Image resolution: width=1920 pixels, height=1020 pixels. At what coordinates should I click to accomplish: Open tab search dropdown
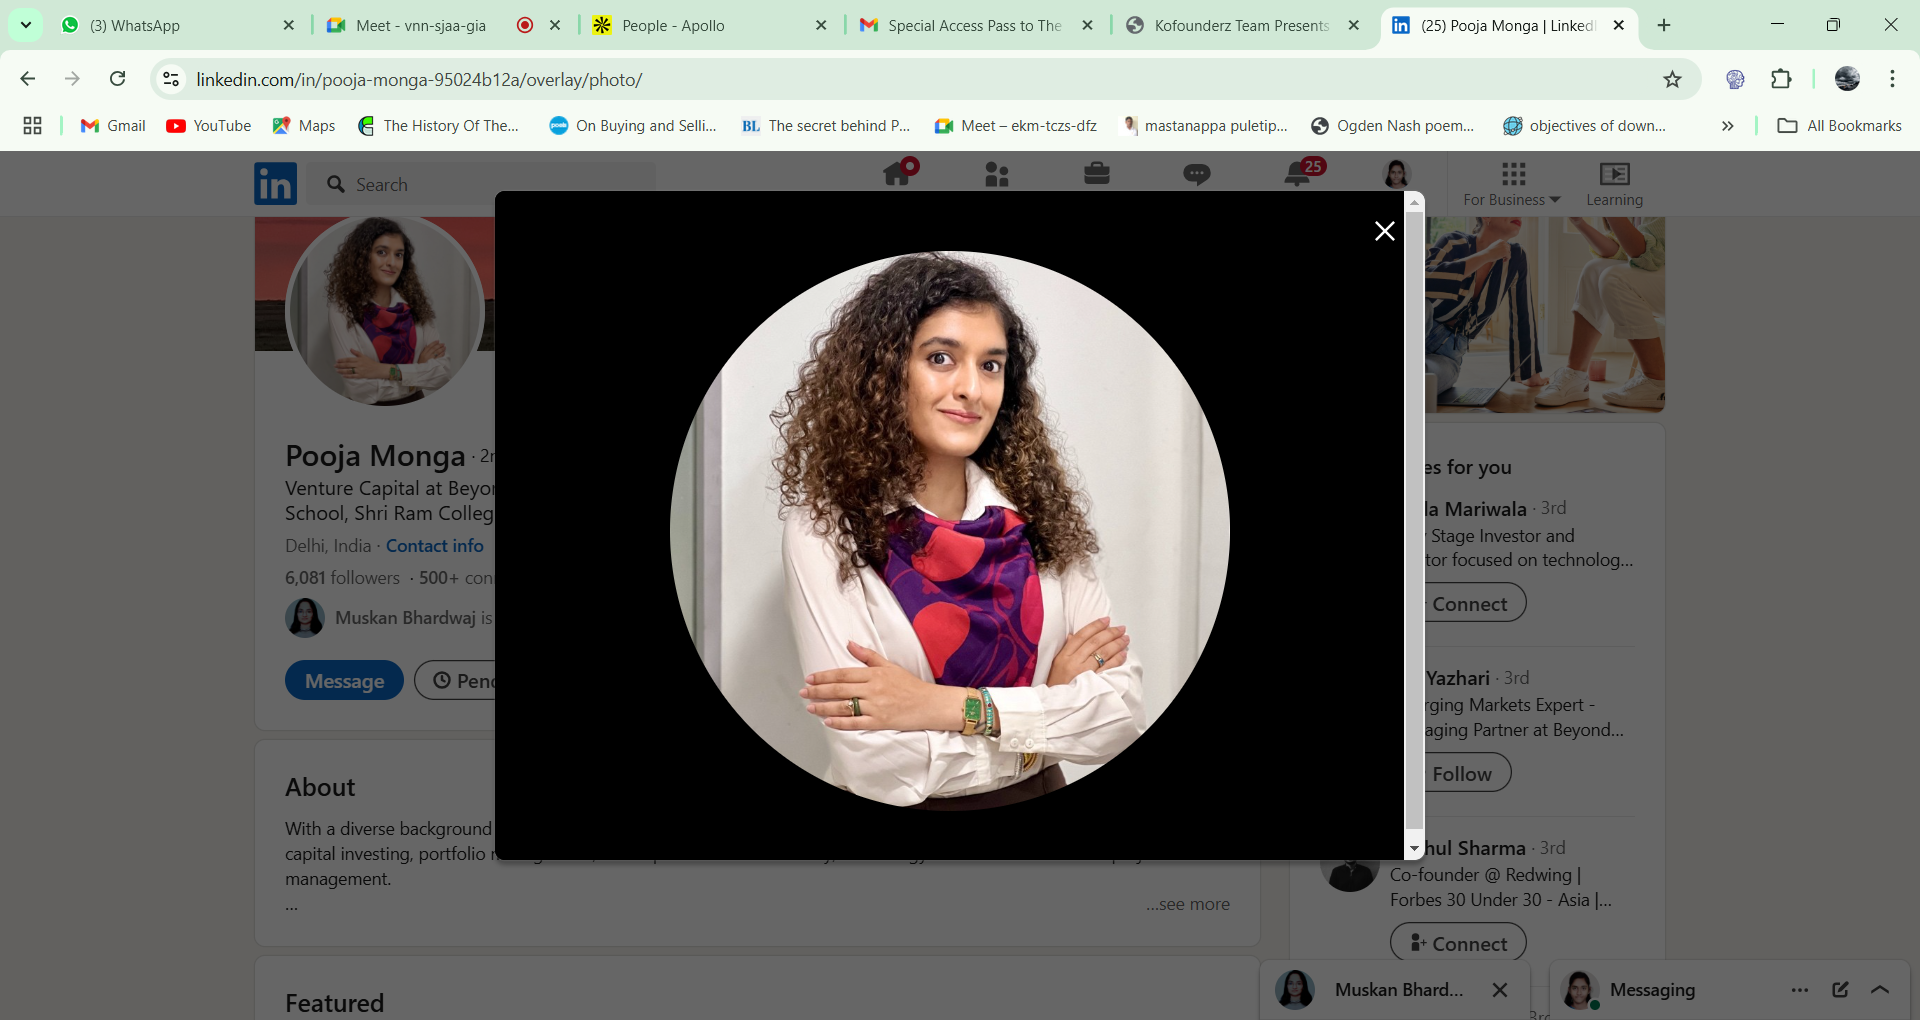tap(26, 26)
